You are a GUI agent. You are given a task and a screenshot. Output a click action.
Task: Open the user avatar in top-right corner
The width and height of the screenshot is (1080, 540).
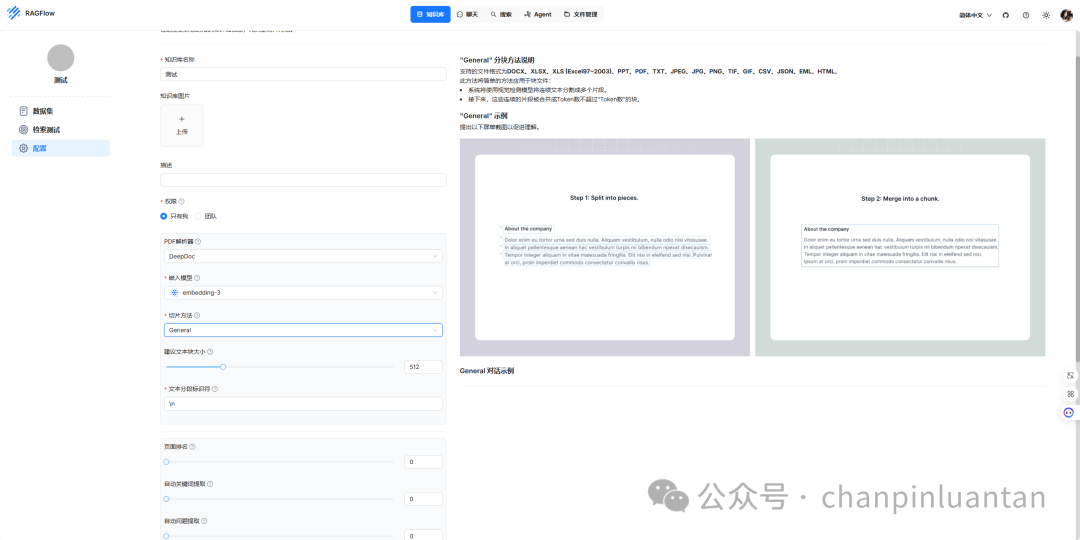pos(1066,14)
